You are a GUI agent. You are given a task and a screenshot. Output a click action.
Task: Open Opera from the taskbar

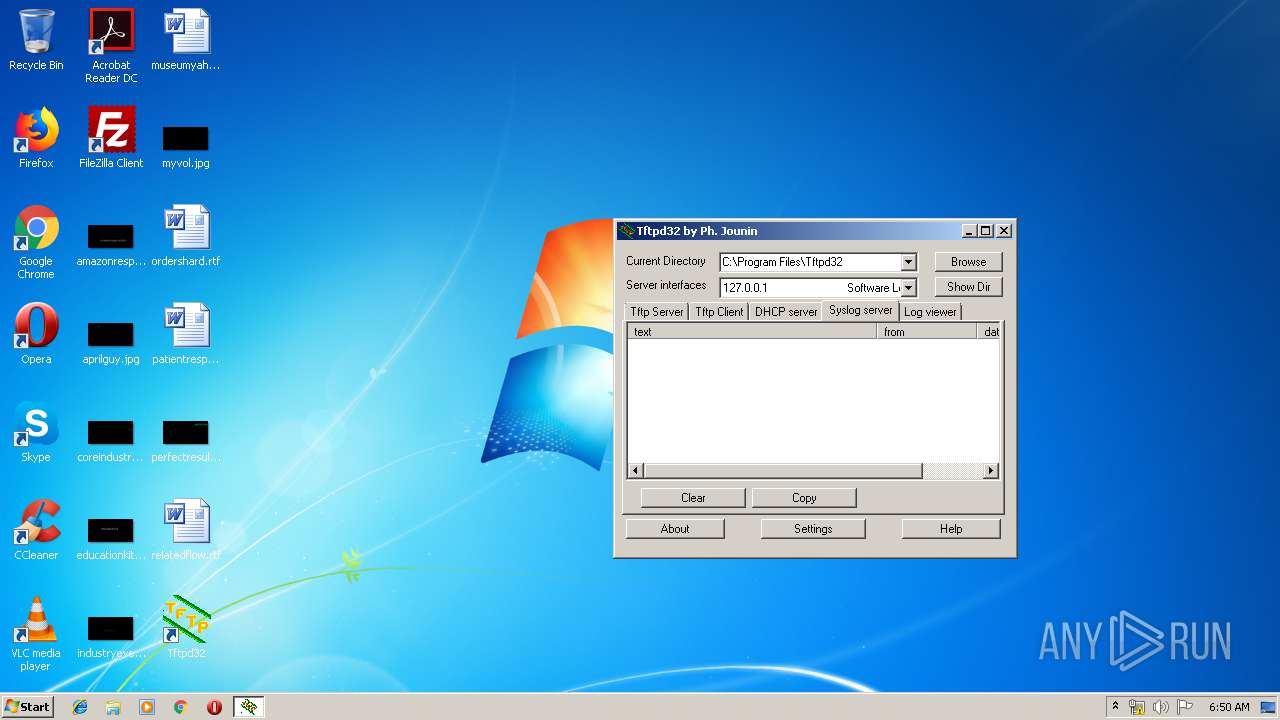point(214,707)
